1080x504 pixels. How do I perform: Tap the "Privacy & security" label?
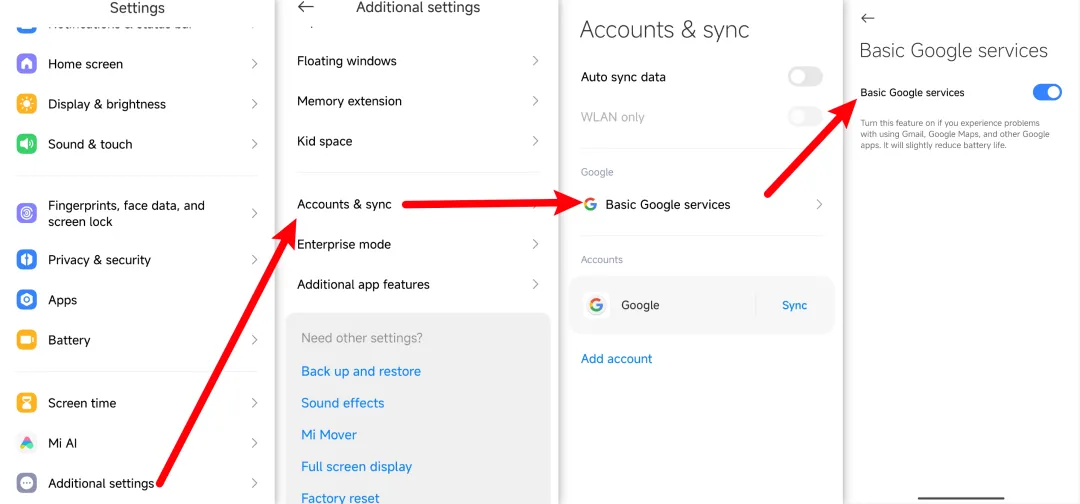[99, 260]
